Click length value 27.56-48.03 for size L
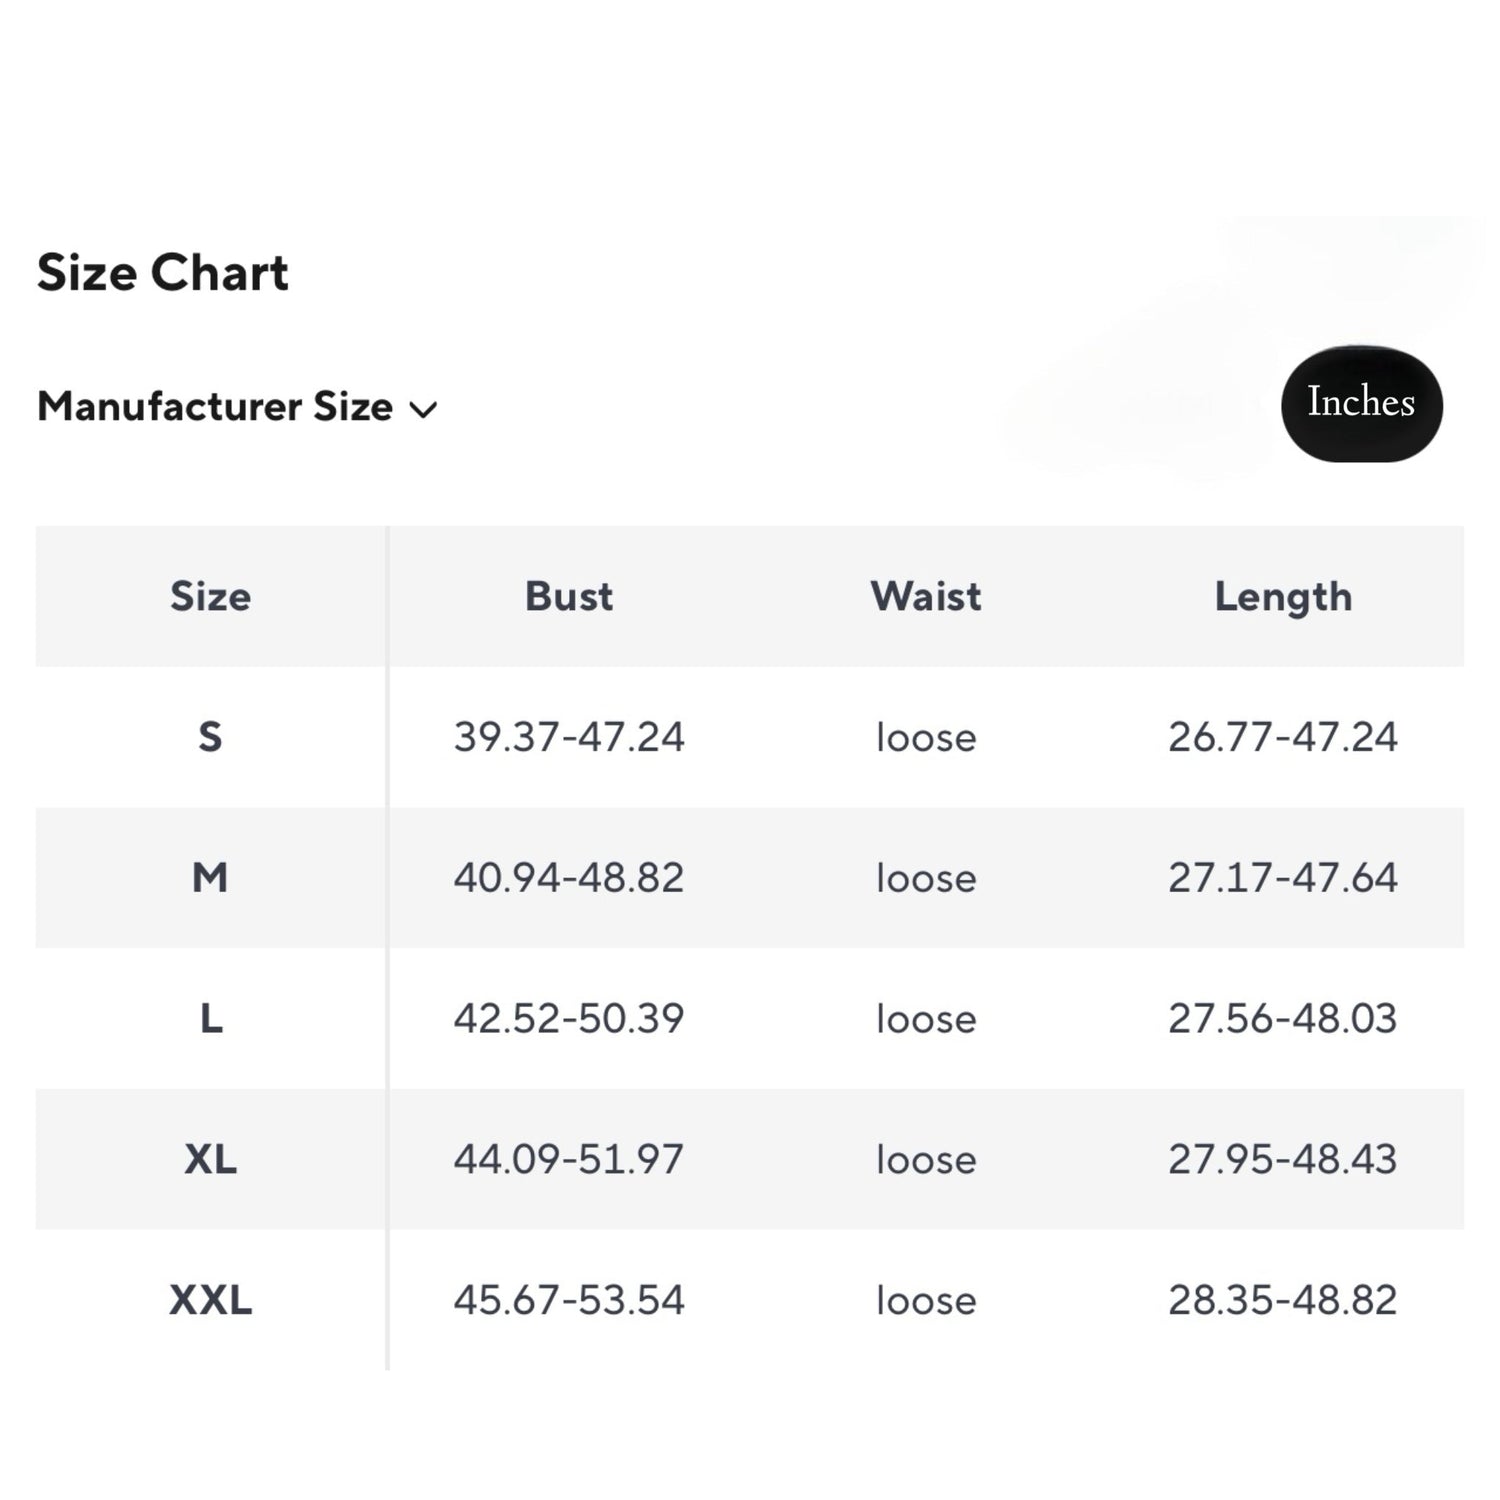 coord(1283,1019)
